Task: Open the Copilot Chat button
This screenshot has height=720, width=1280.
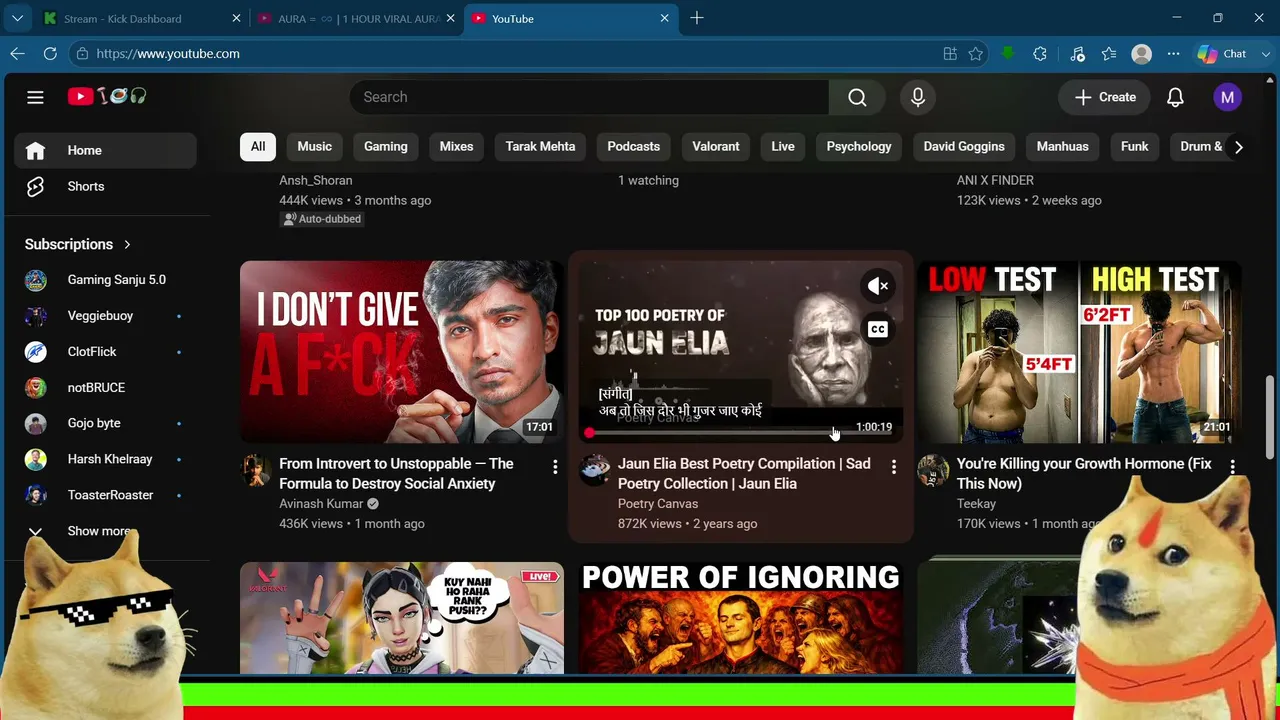Action: (1222, 54)
